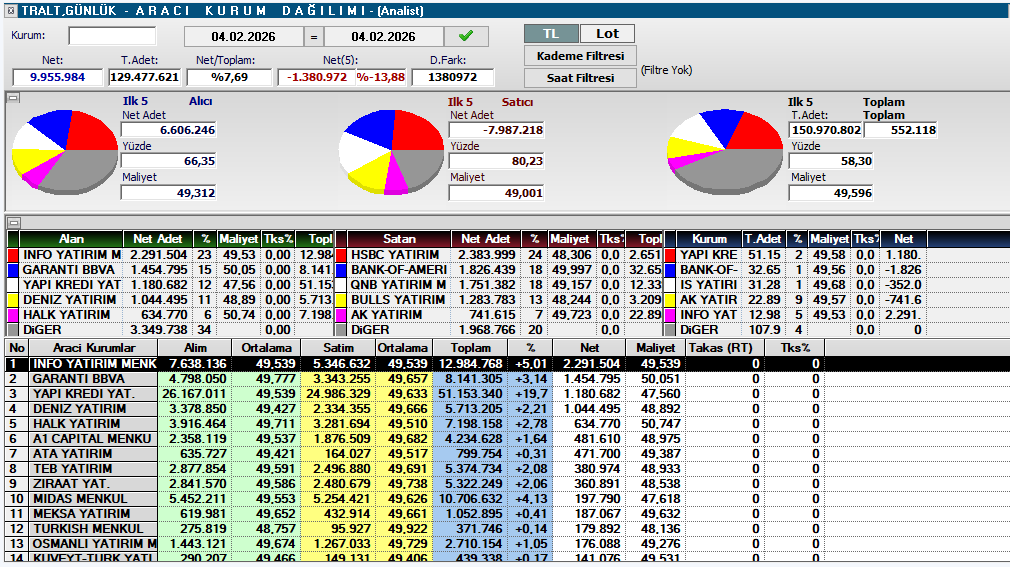Click the Net Adet header in Satan table
This screenshot has width=1010, height=567.
[x=486, y=240]
